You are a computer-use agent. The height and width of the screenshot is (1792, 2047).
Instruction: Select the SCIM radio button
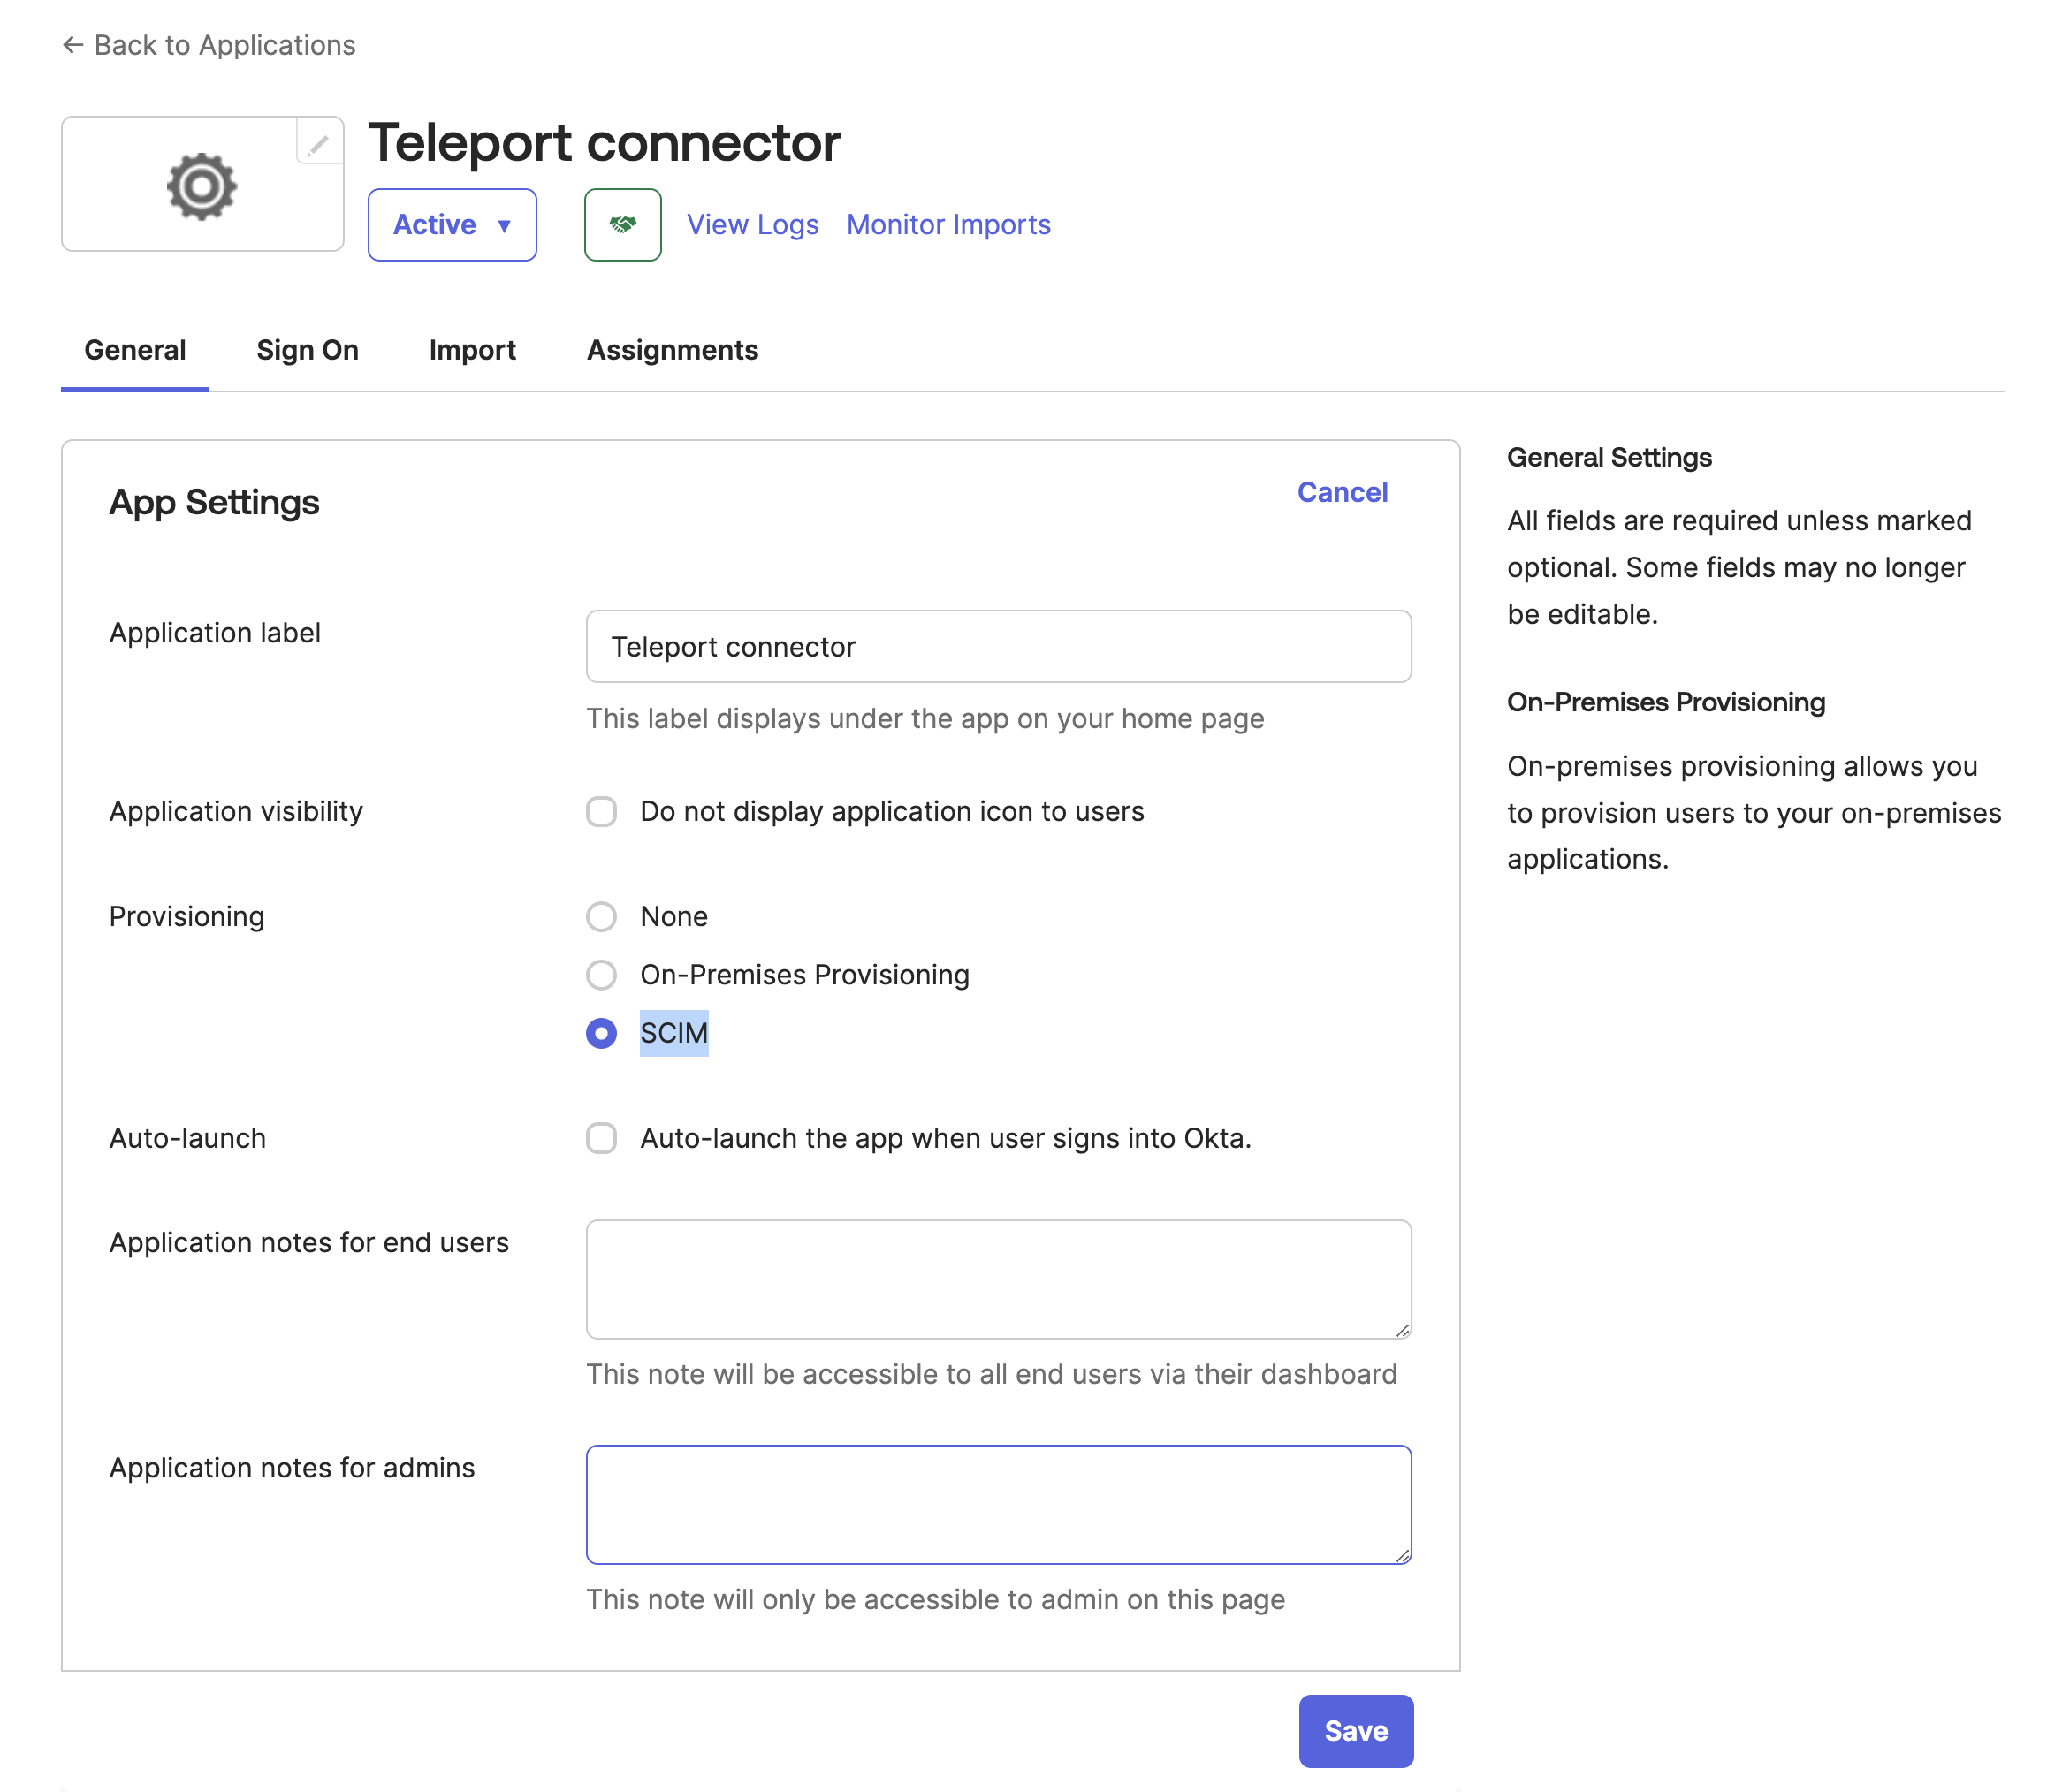(x=601, y=1033)
